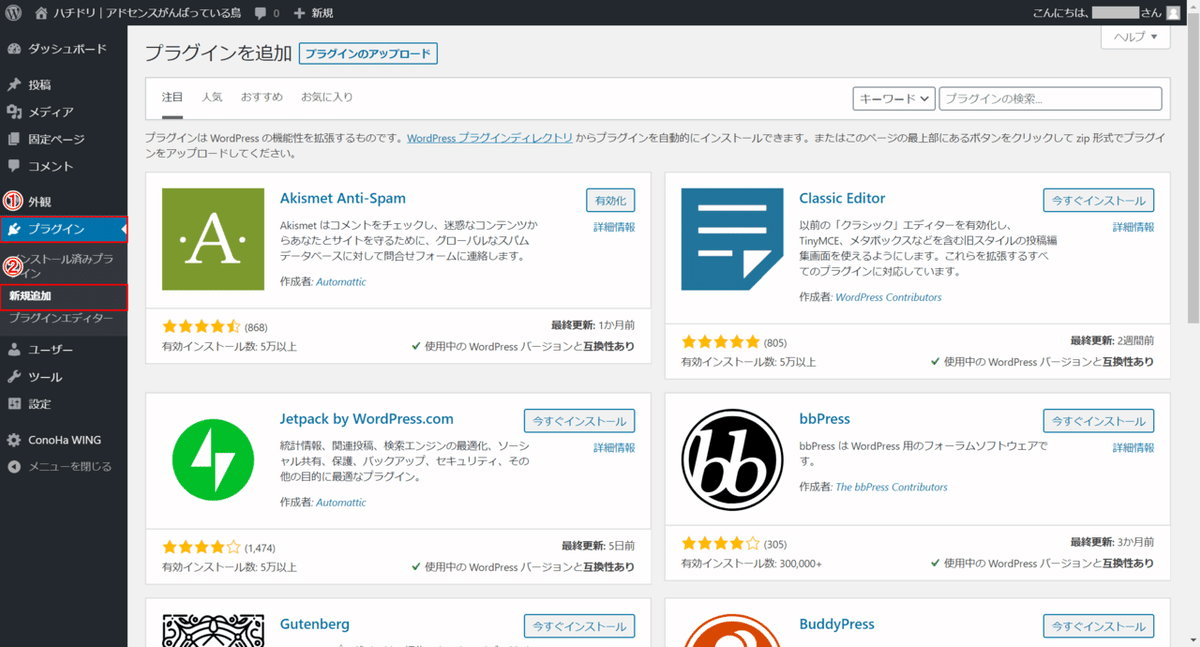Open 詳細情報 for Classic Editor

point(1134,227)
